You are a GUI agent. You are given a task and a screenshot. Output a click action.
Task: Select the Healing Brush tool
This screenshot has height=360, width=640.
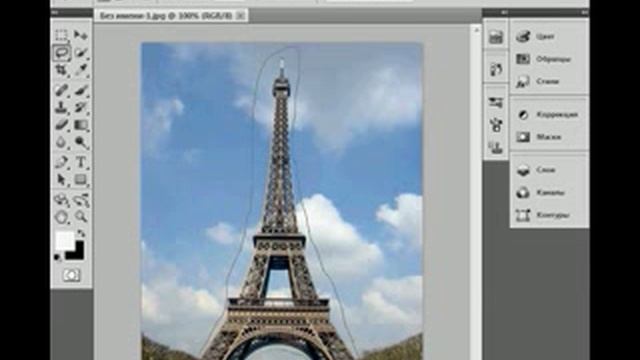point(61,90)
